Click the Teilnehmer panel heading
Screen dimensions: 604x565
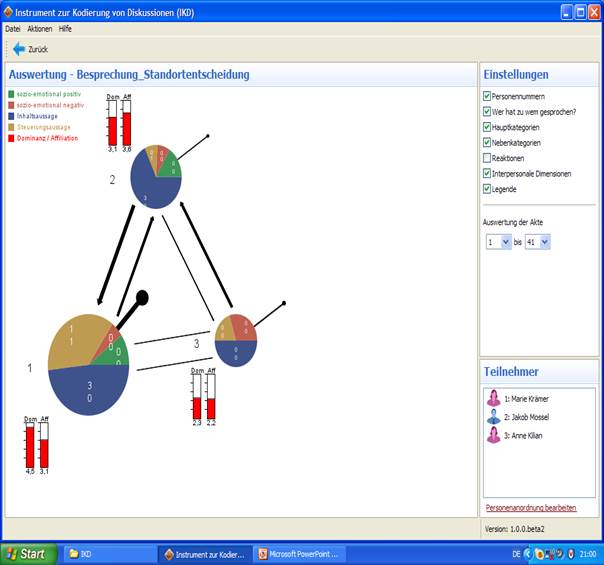(511, 371)
